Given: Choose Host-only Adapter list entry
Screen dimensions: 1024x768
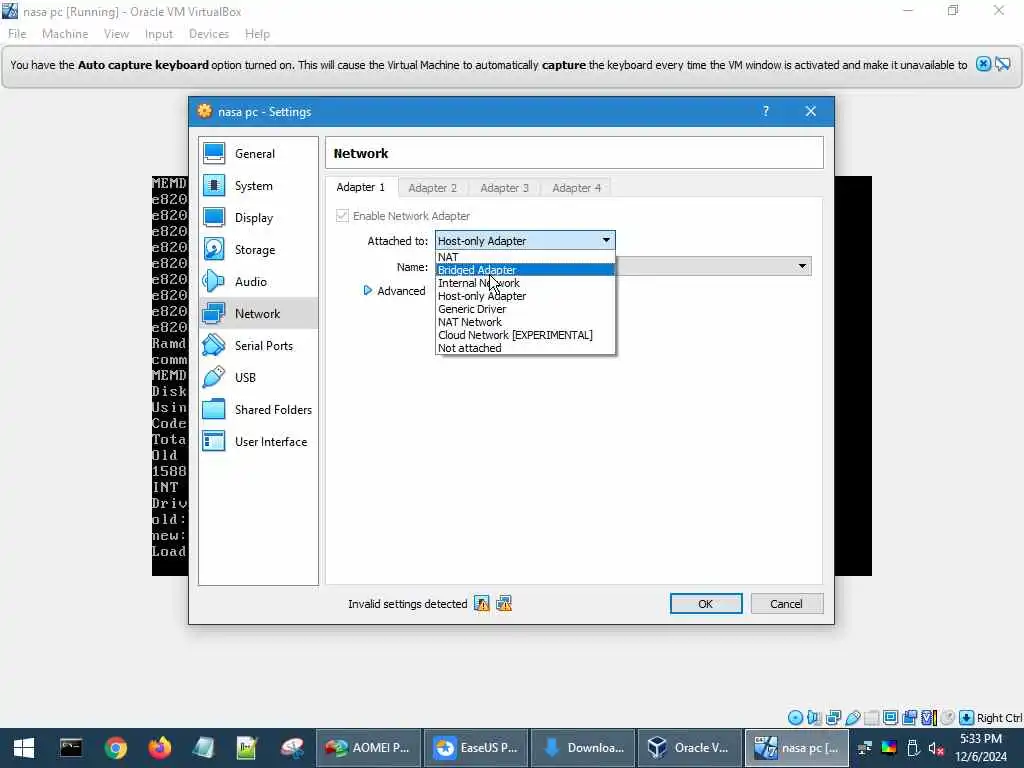Looking at the screenshot, I should [x=525, y=296].
